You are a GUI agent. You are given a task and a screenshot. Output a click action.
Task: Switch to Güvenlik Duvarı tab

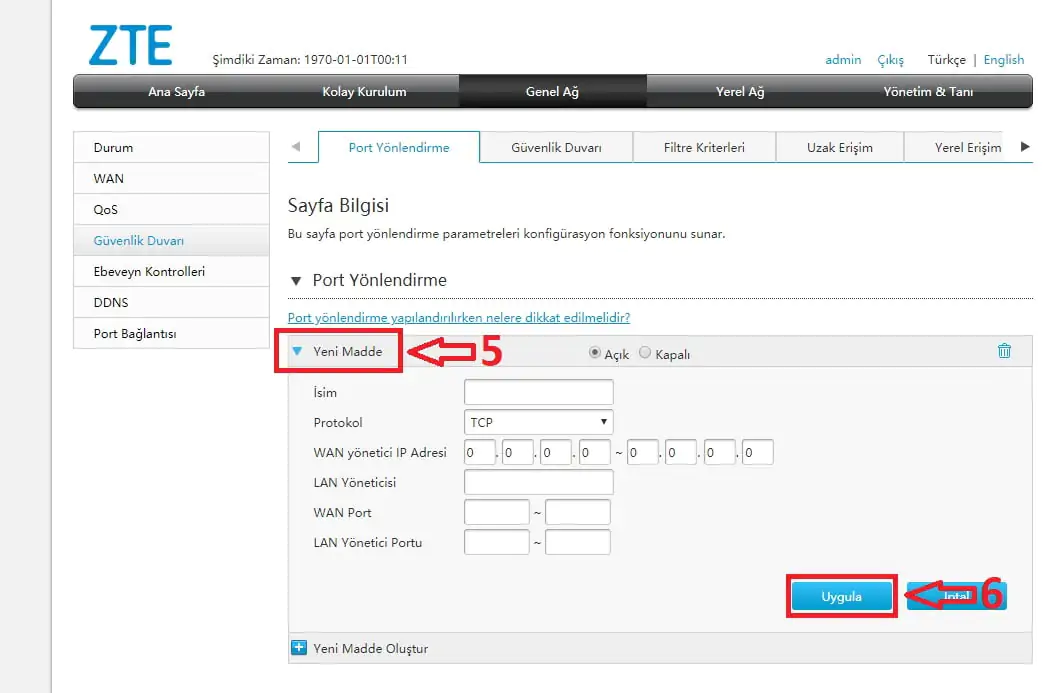click(x=556, y=148)
